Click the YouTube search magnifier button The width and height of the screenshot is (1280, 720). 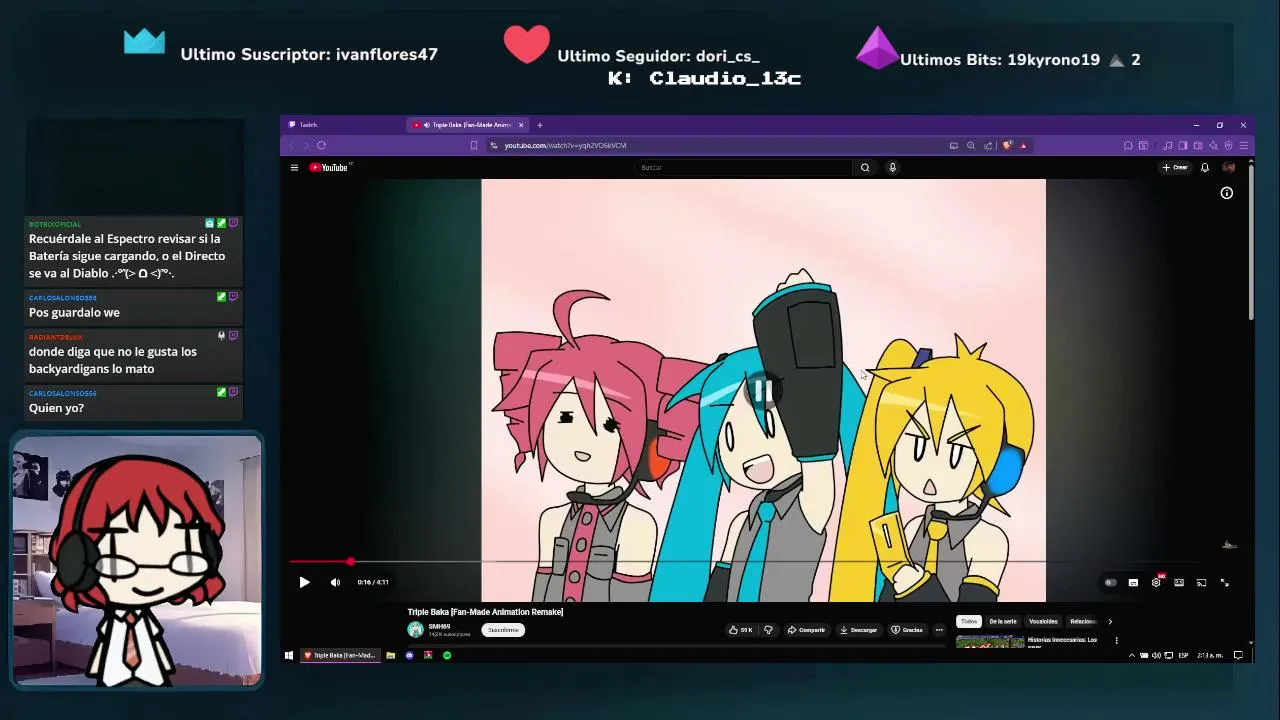tap(865, 168)
